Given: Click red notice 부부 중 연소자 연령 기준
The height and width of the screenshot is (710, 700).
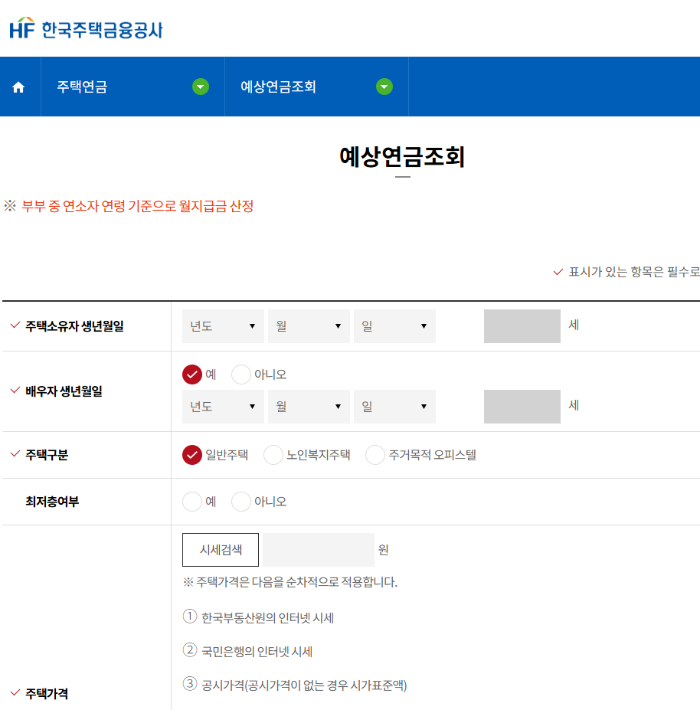Looking at the screenshot, I should 138,206.
